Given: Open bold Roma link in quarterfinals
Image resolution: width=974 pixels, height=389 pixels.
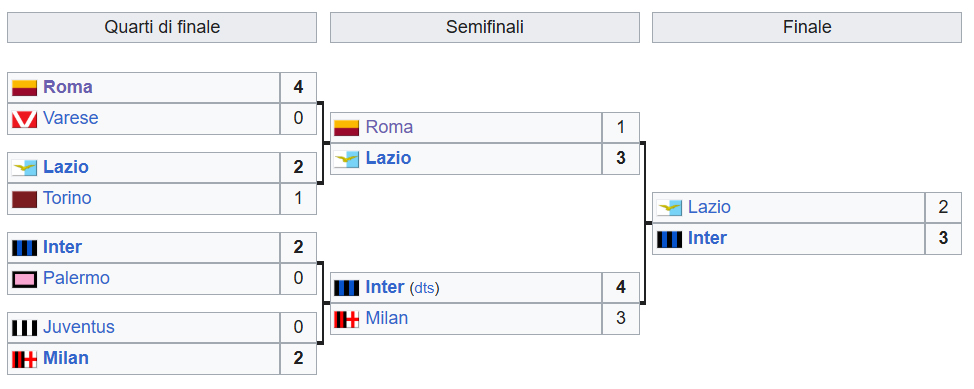Looking at the screenshot, I should tap(68, 87).
